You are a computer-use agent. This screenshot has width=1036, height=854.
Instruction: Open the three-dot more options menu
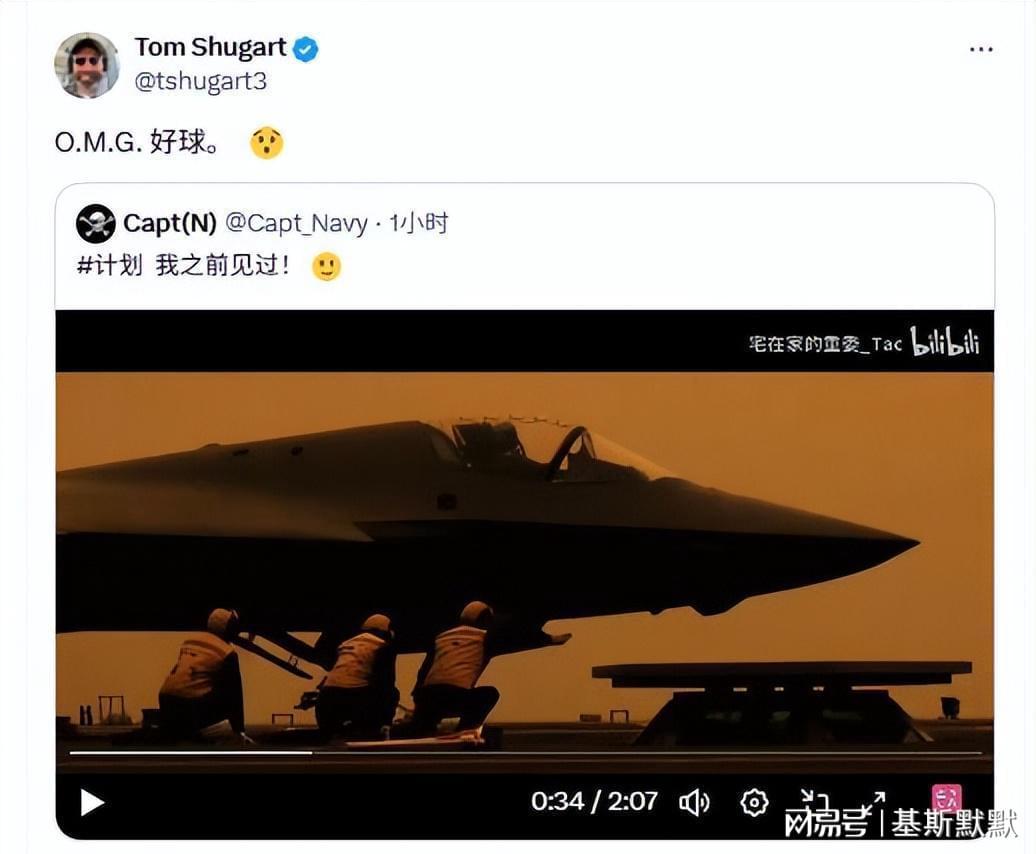[981, 49]
